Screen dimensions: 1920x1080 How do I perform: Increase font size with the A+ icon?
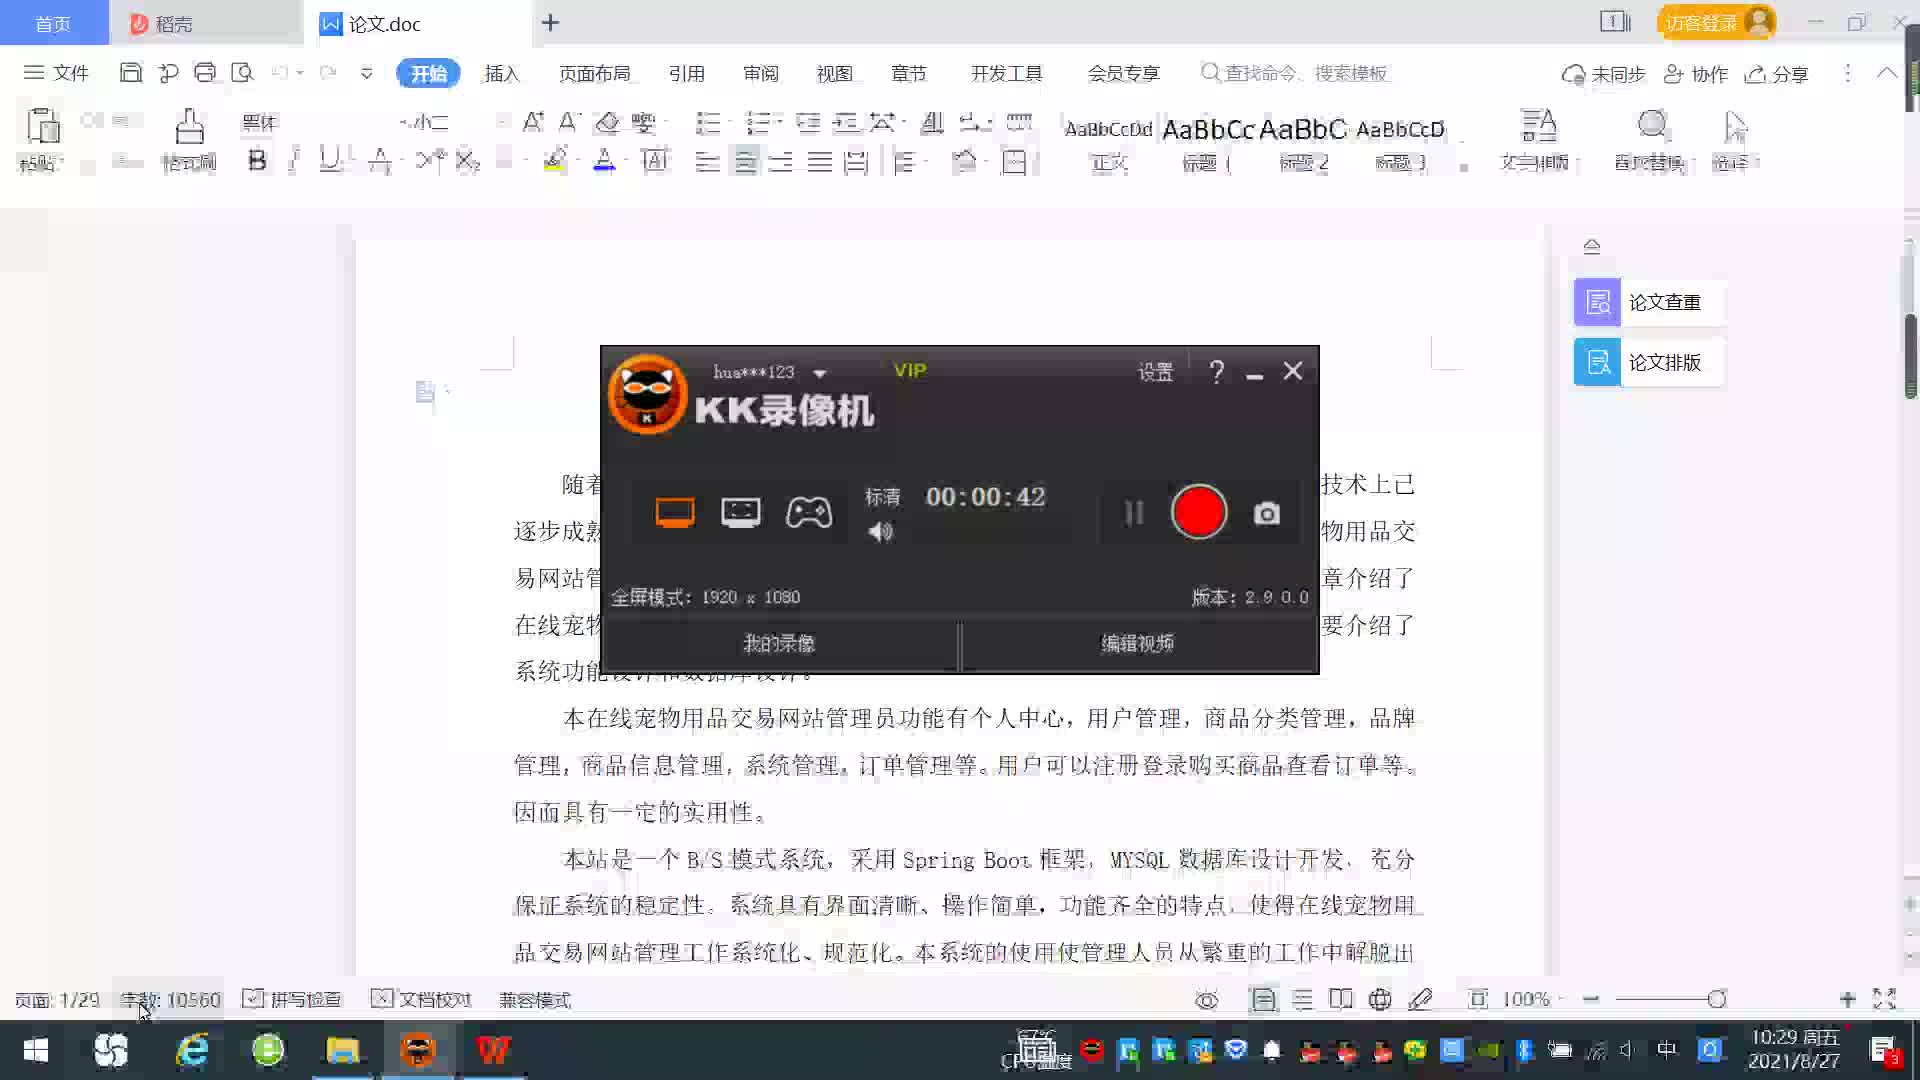[533, 122]
